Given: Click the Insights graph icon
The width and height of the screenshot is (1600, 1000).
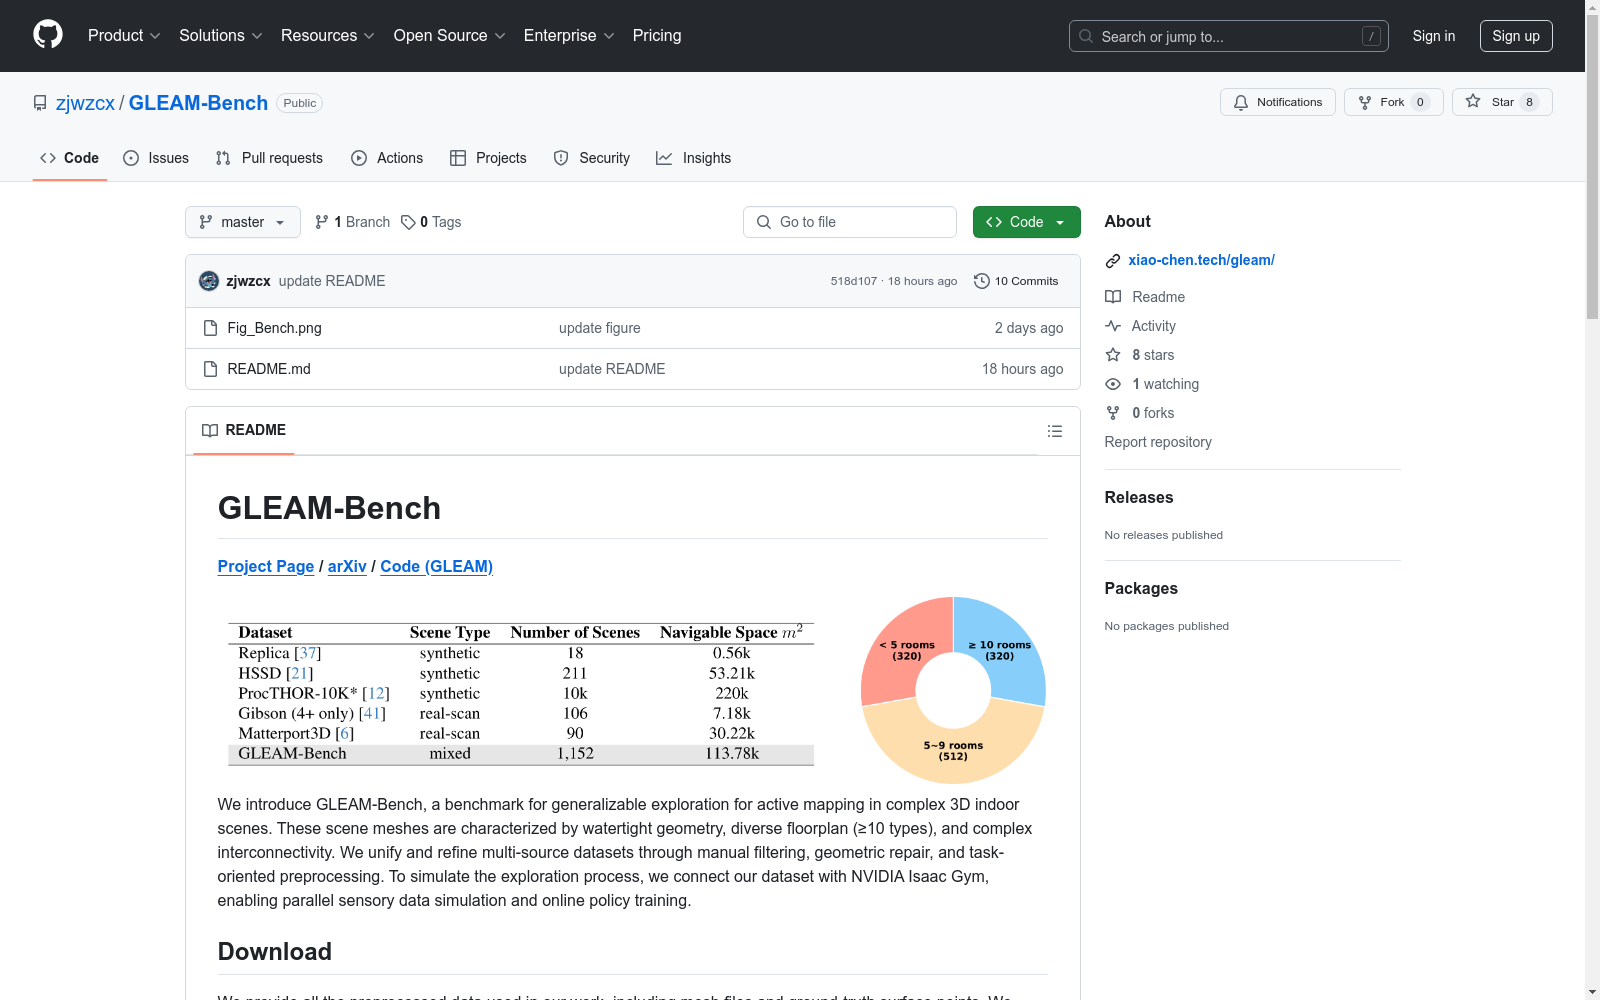Looking at the screenshot, I should (664, 158).
